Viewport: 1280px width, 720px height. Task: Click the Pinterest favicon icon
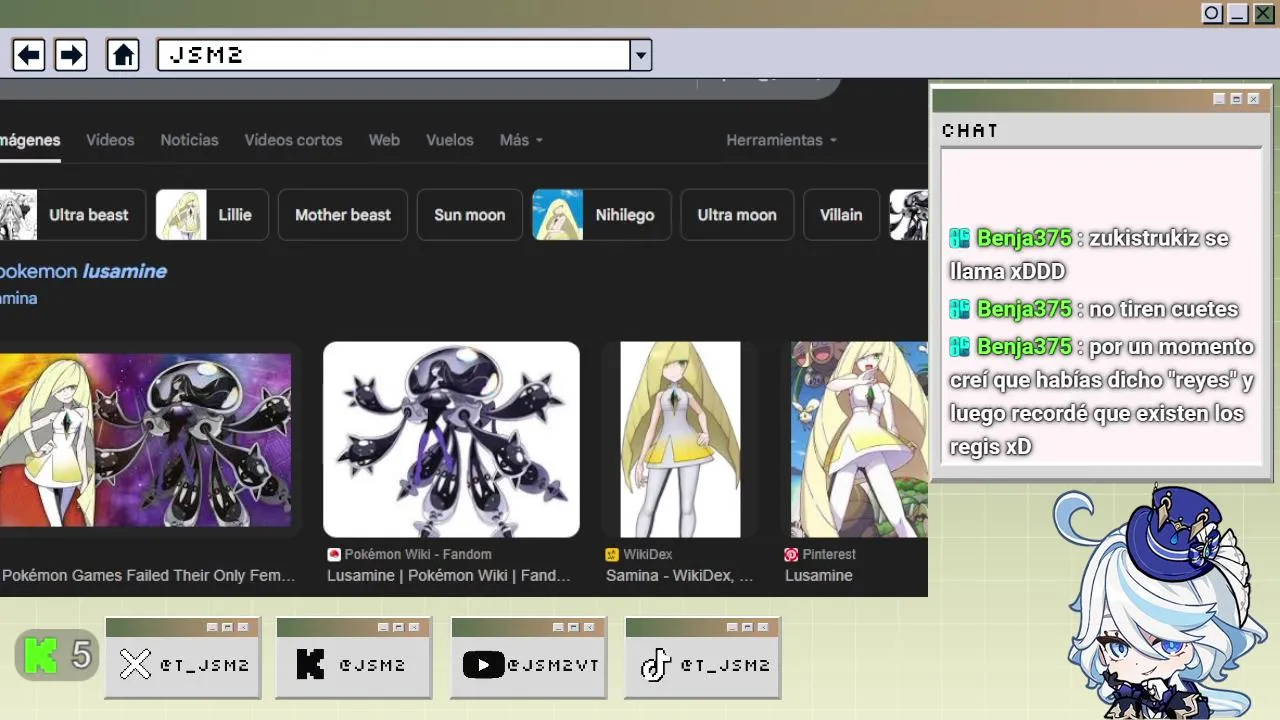point(791,554)
